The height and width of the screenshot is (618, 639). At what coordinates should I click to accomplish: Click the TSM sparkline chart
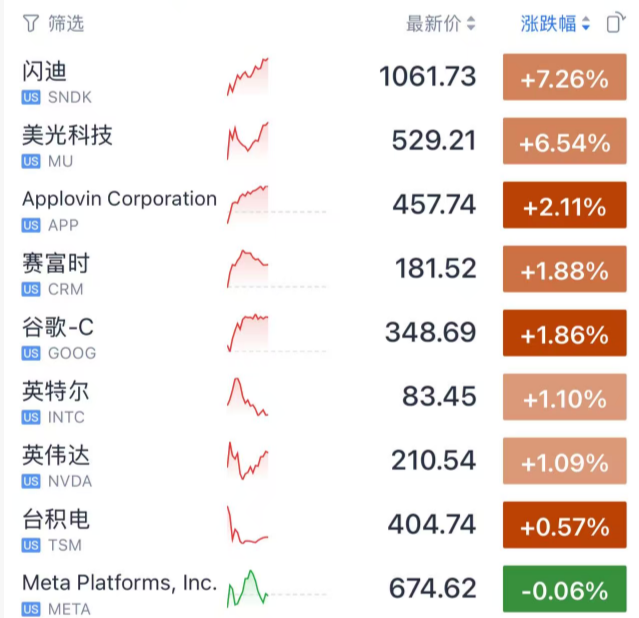(x=248, y=525)
